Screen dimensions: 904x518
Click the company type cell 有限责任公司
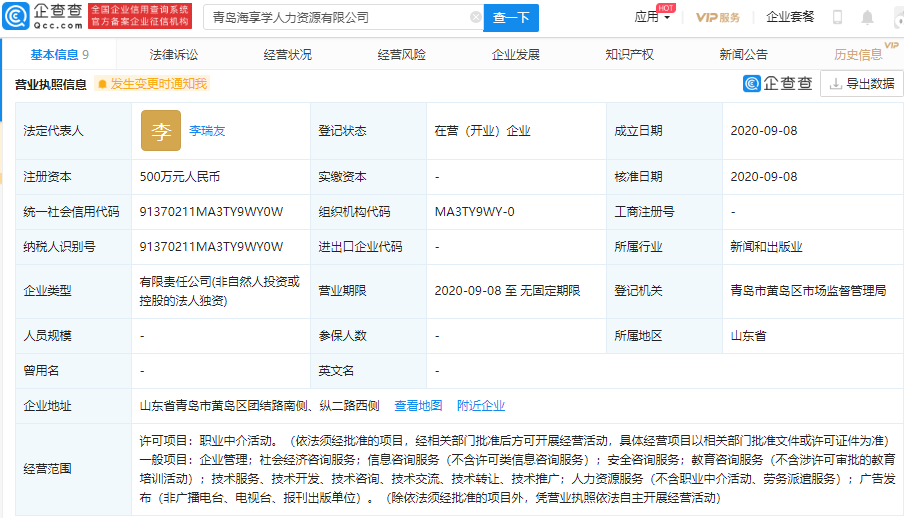[x=220, y=291]
